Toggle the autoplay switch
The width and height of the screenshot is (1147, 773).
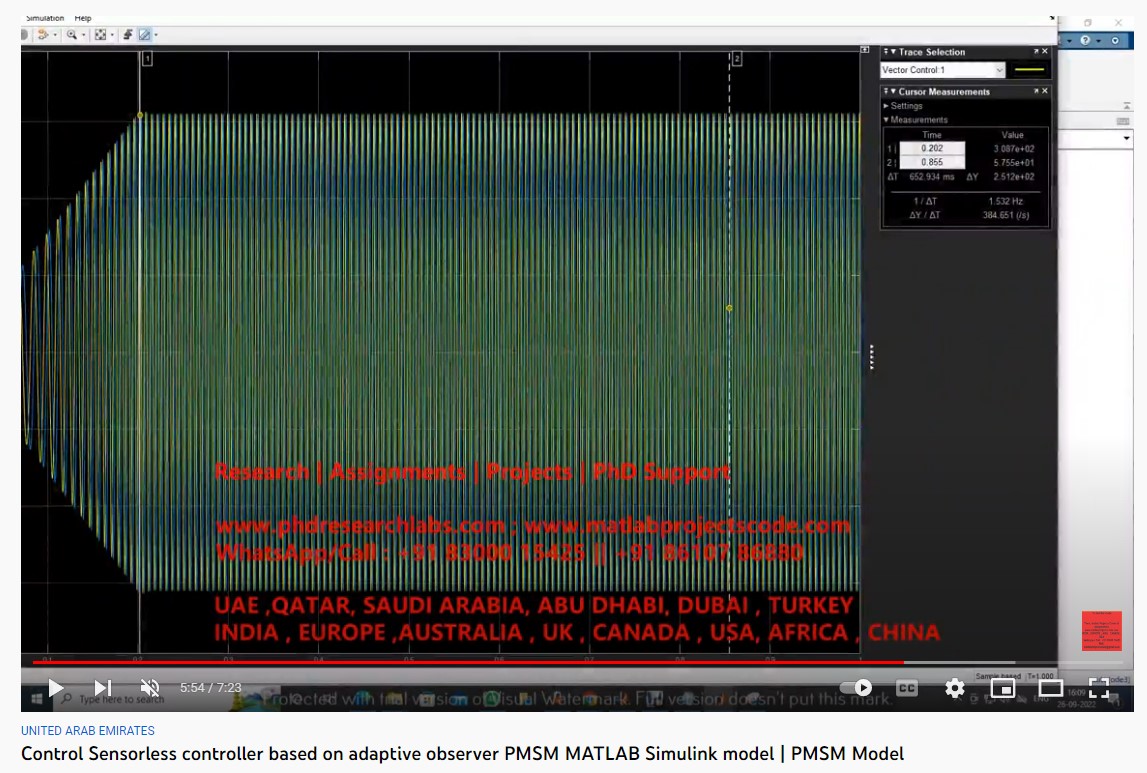point(856,688)
